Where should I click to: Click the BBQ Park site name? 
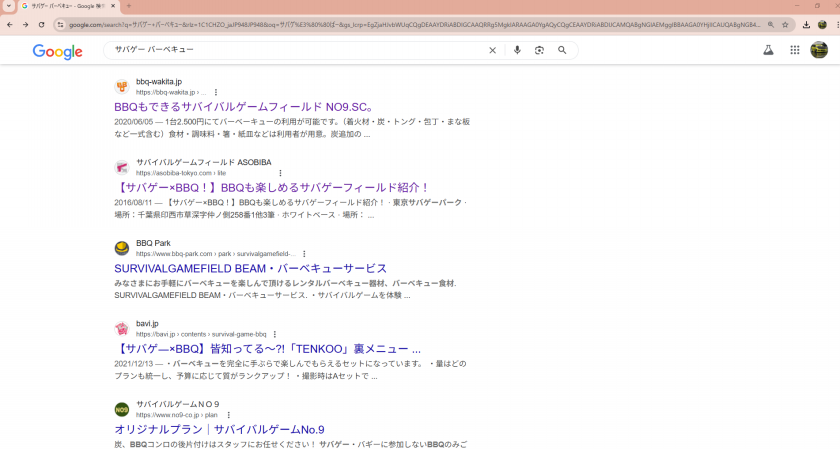point(153,243)
